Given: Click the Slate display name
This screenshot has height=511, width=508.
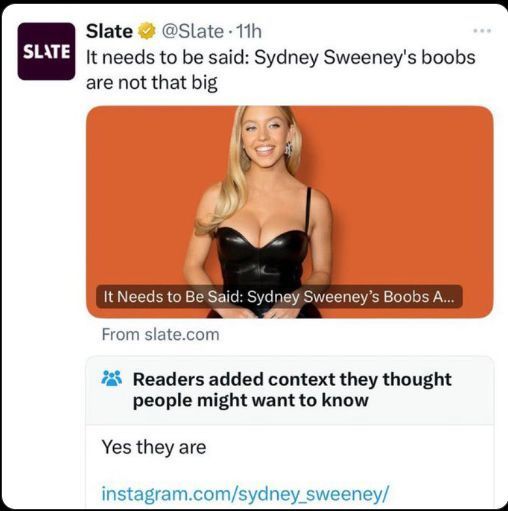Looking at the screenshot, I should pos(109,31).
